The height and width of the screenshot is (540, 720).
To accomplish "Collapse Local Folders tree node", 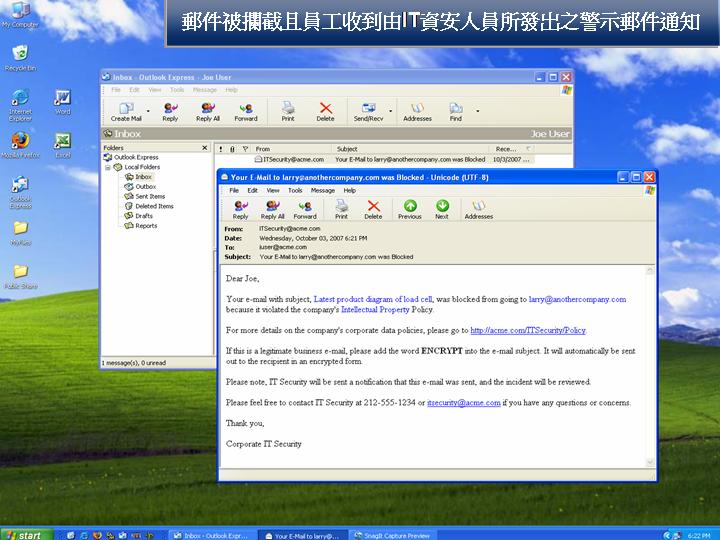I will [x=108, y=167].
